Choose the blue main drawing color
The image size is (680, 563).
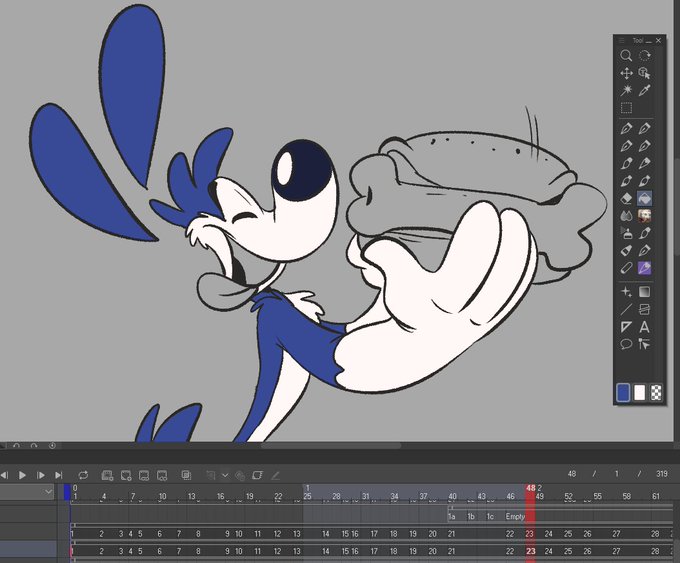tap(623, 393)
